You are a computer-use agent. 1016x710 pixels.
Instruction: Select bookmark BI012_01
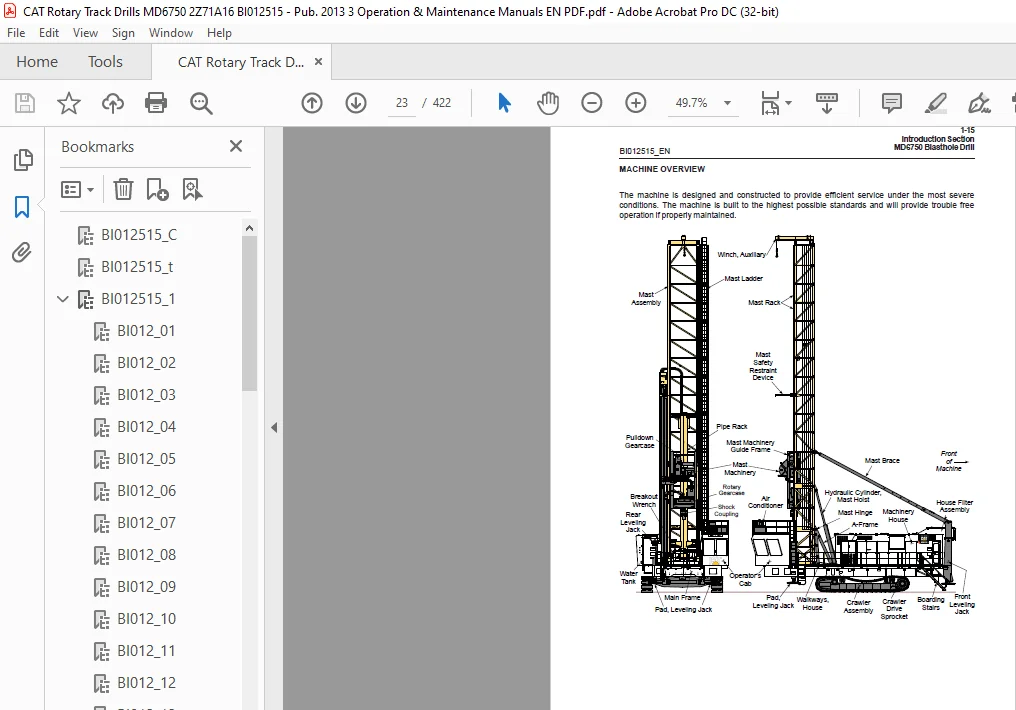pyautogui.click(x=146, y=331)
